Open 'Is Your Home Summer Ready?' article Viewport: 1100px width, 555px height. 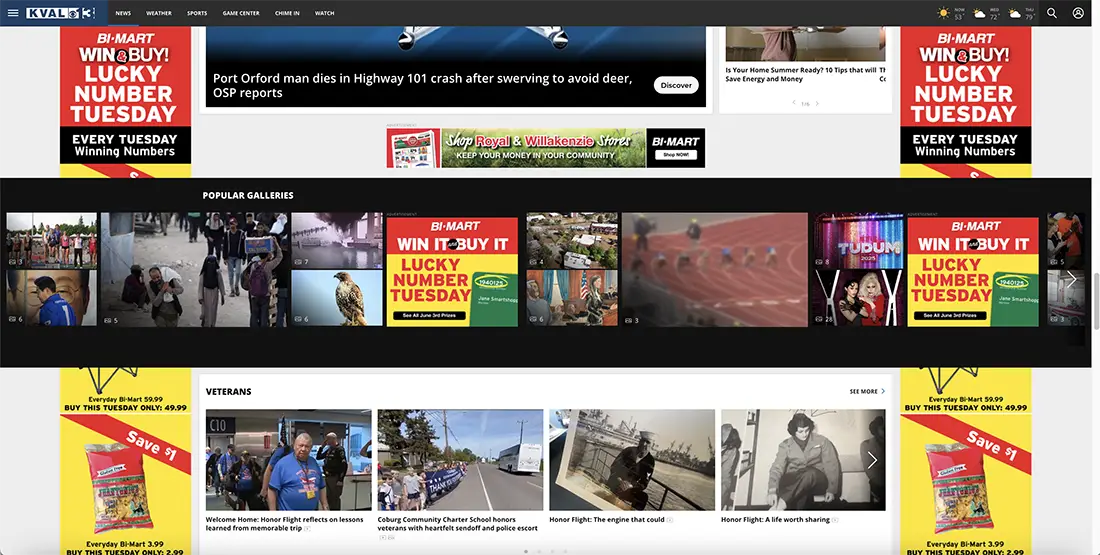click(800, 74)
